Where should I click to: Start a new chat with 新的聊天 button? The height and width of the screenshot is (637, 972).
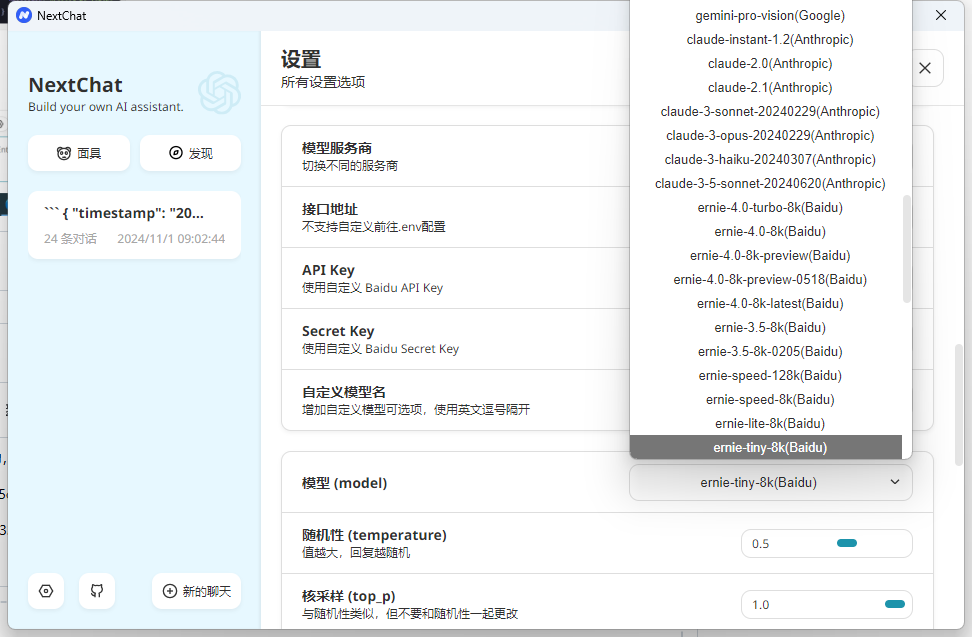tap(196, 591)
